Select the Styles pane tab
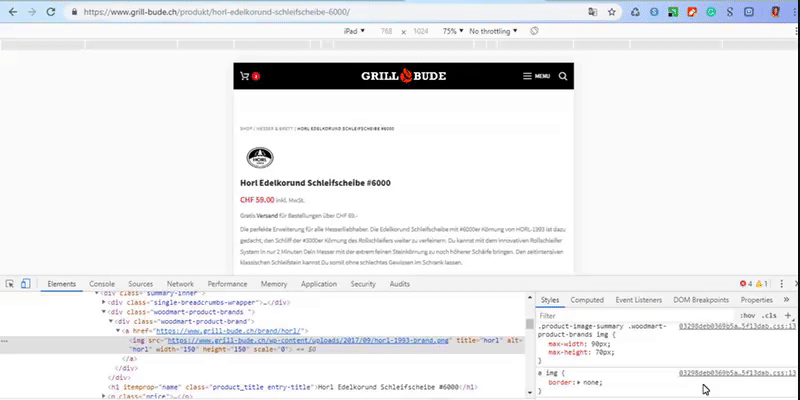This screenshot has width=800, height=400. click(550, 300)
